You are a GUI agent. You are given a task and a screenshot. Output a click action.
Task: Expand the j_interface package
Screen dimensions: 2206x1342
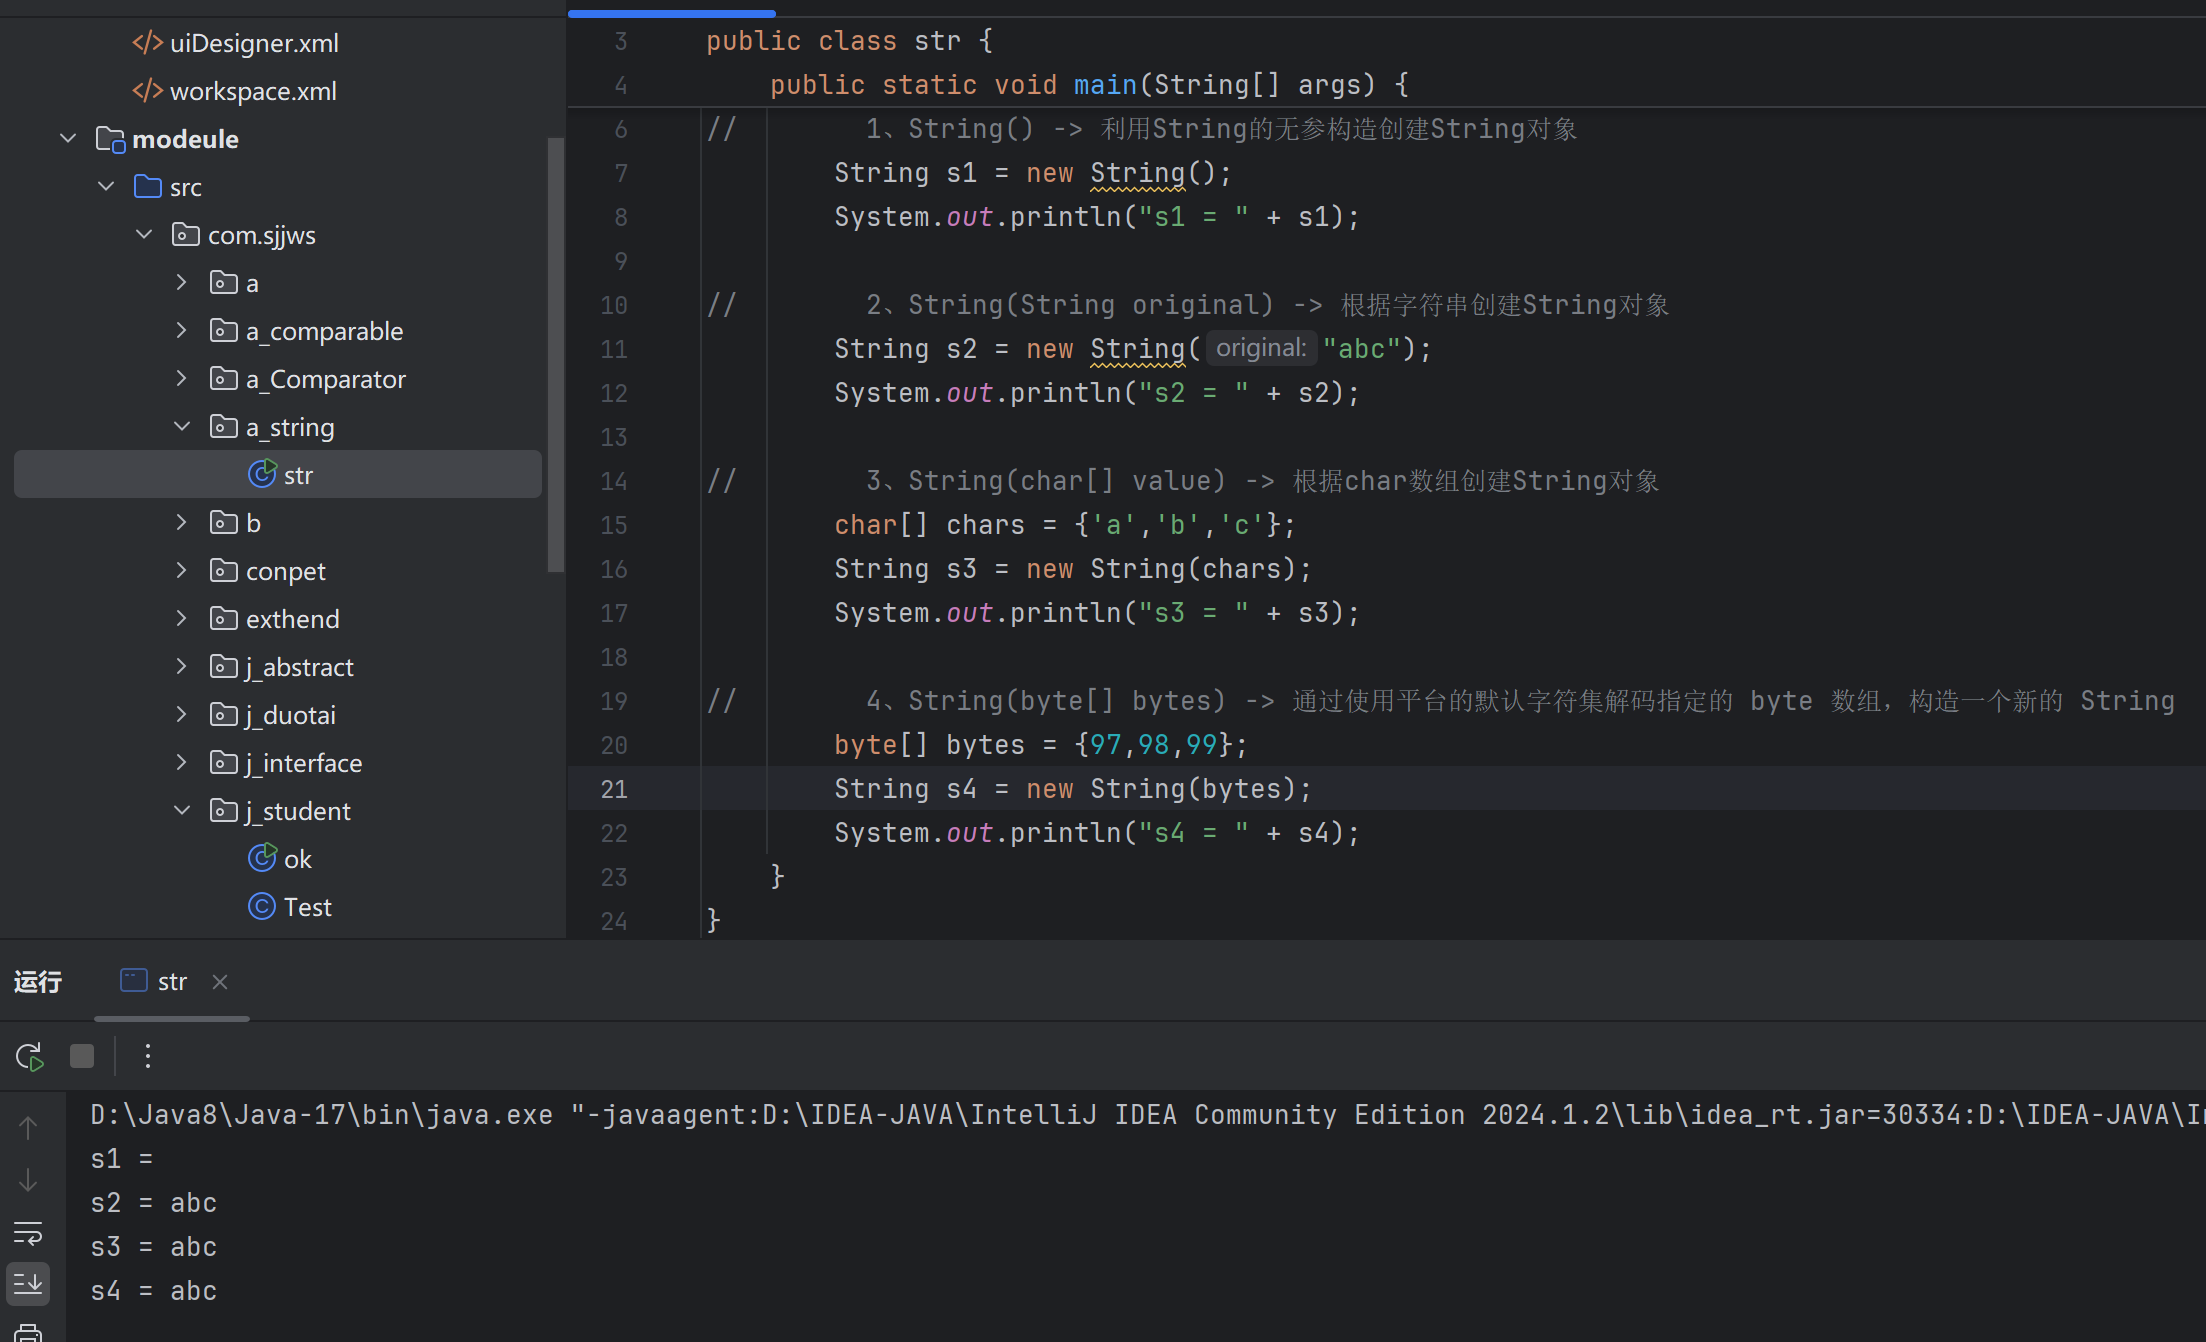(182, 763)
